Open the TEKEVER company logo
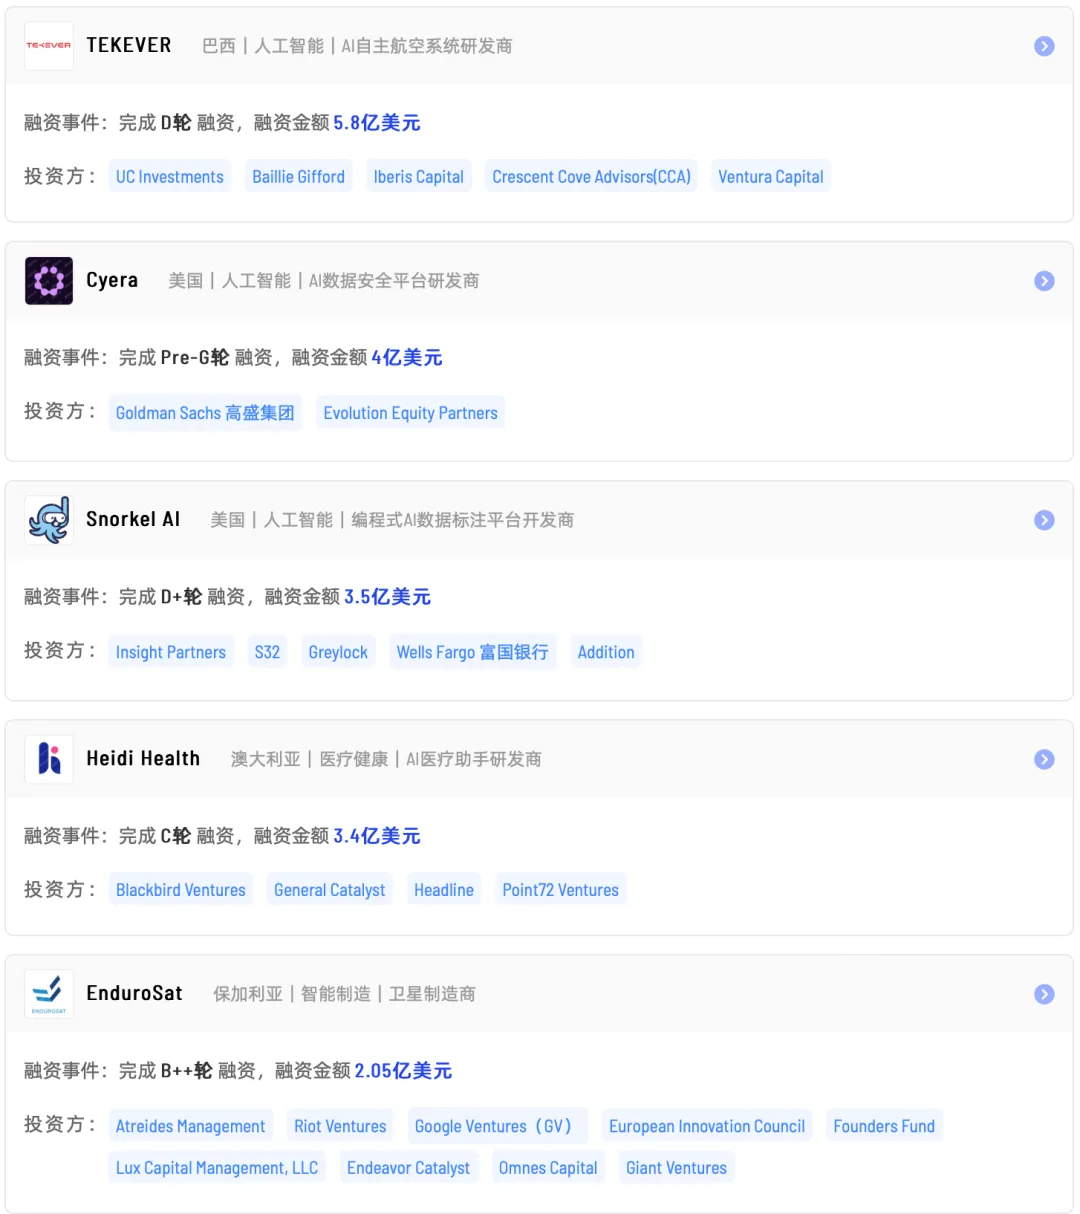The height and width of the screenshot is (1214, 1080). click(48, 46)
